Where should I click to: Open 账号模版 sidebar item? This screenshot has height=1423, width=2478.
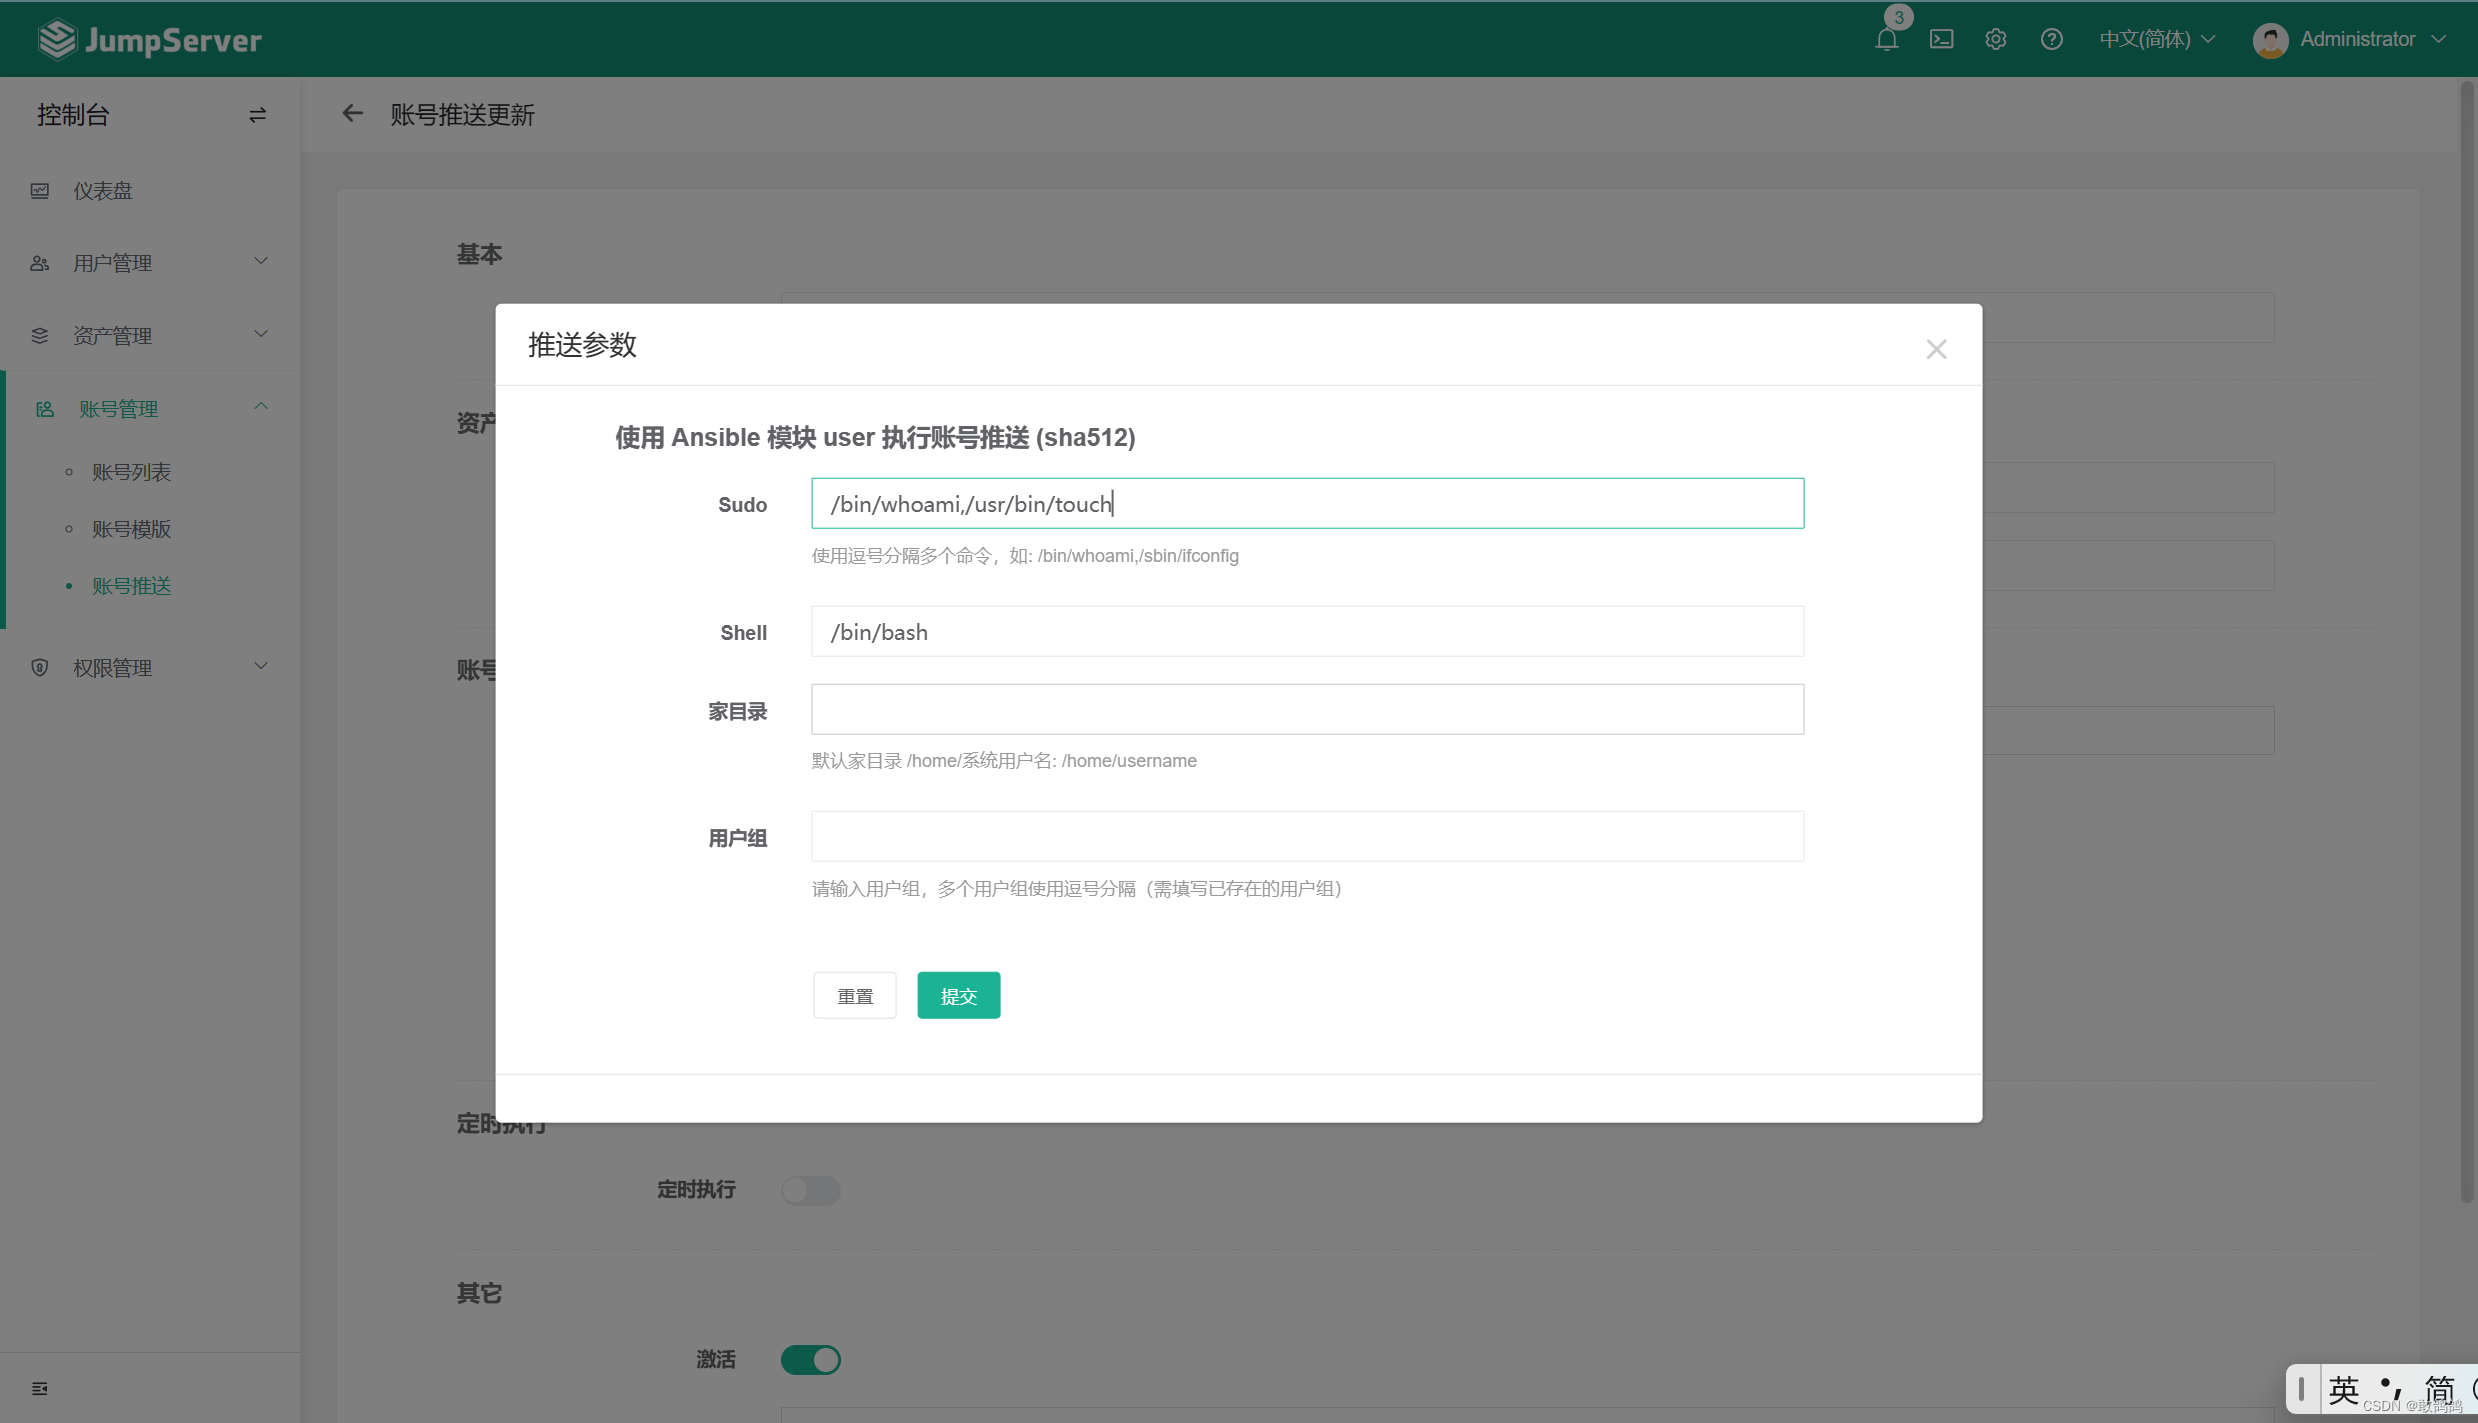[132, 529]
